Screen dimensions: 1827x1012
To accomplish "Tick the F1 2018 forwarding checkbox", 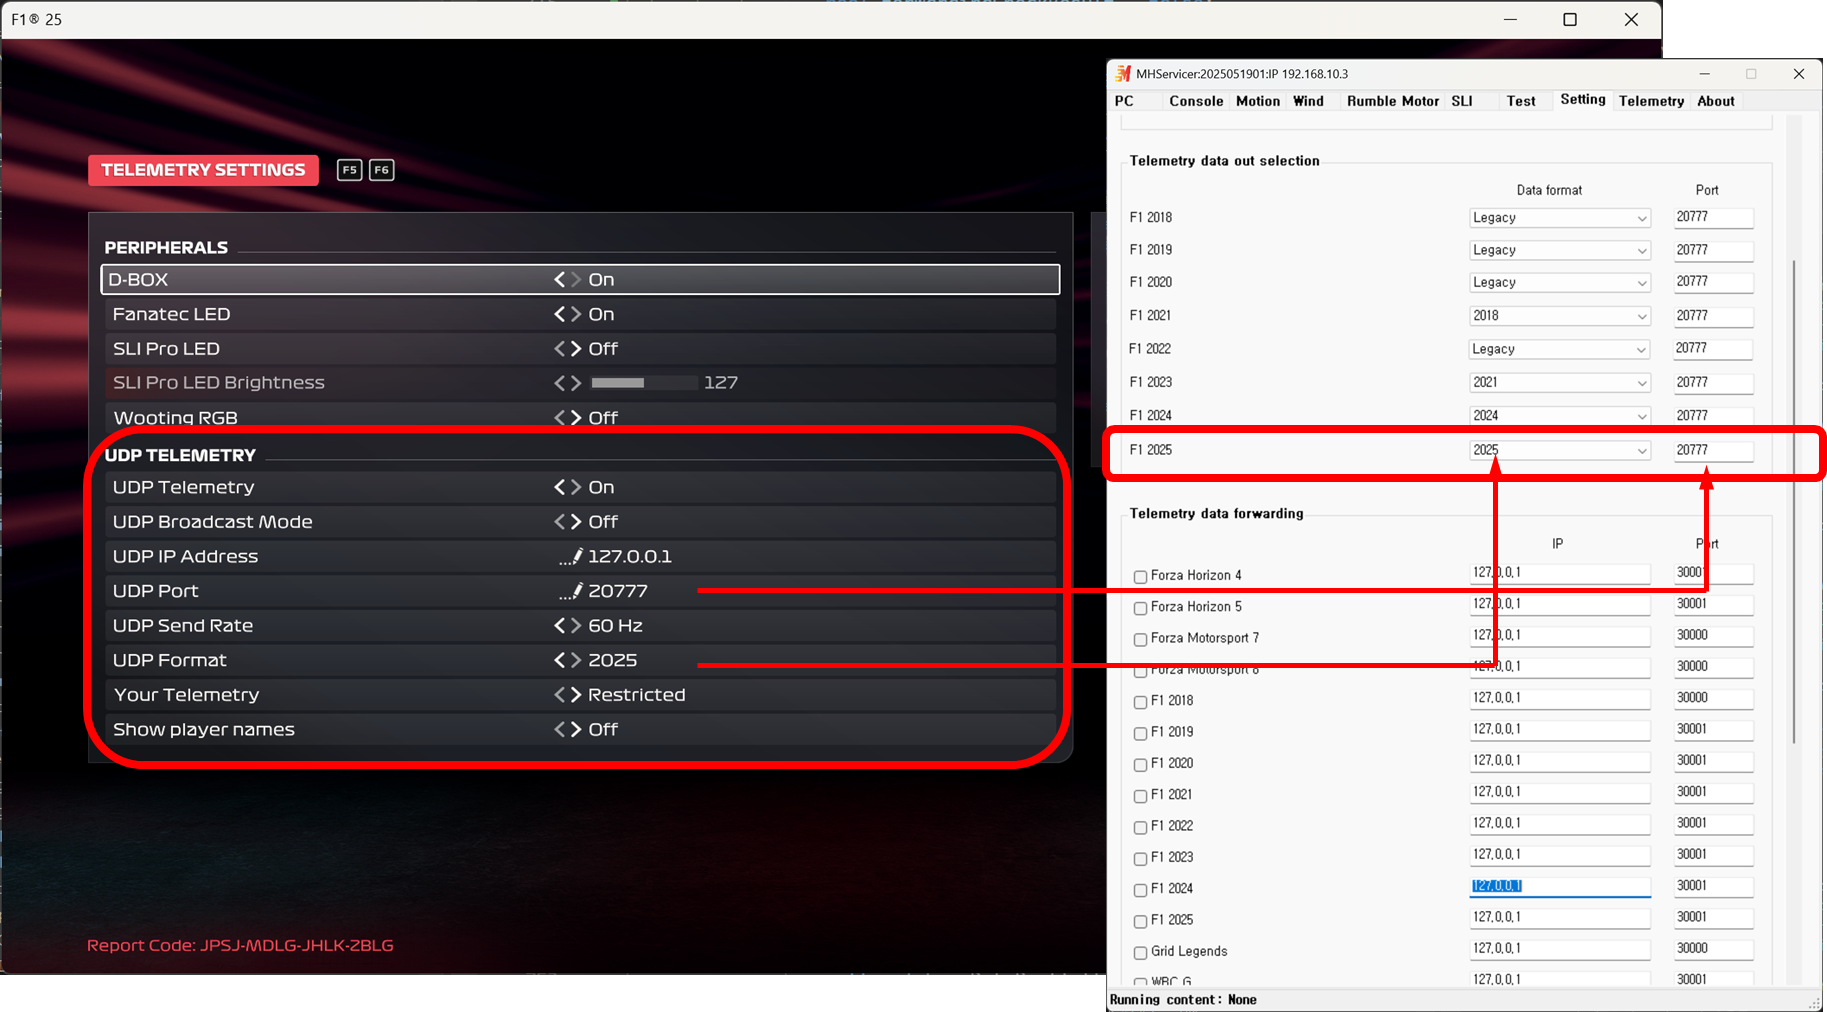I will [x=1140, y=702].
